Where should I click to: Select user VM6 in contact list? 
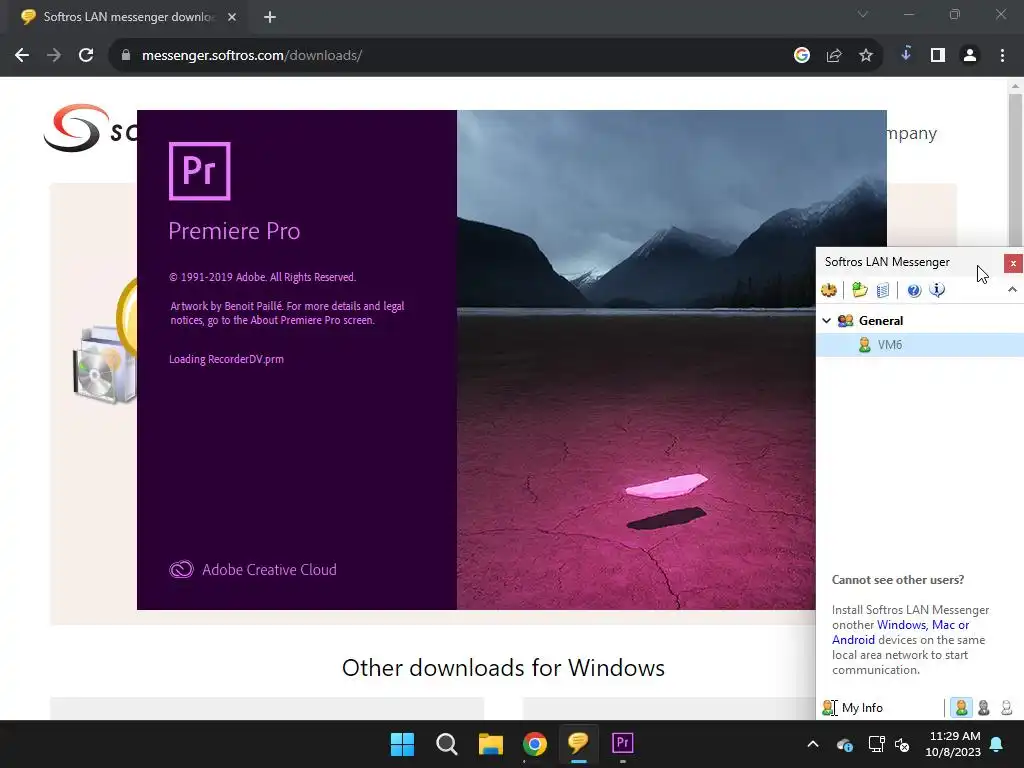click(x=920, y=345)
